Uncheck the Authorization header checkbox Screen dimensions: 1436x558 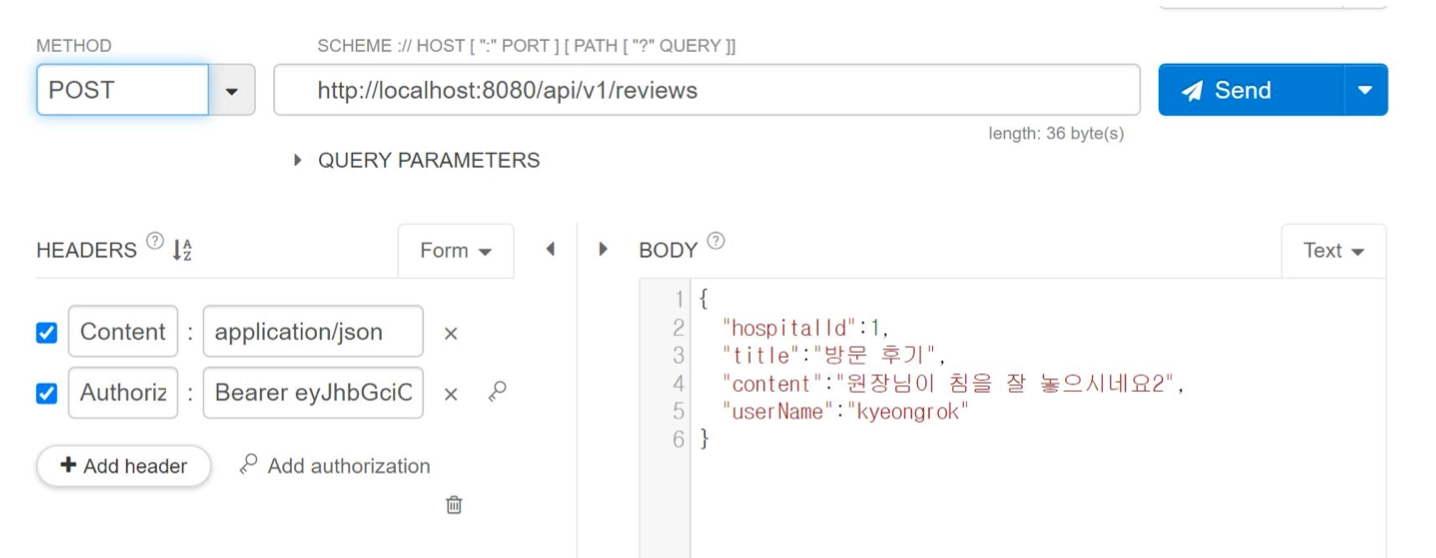tap(46, 394)
